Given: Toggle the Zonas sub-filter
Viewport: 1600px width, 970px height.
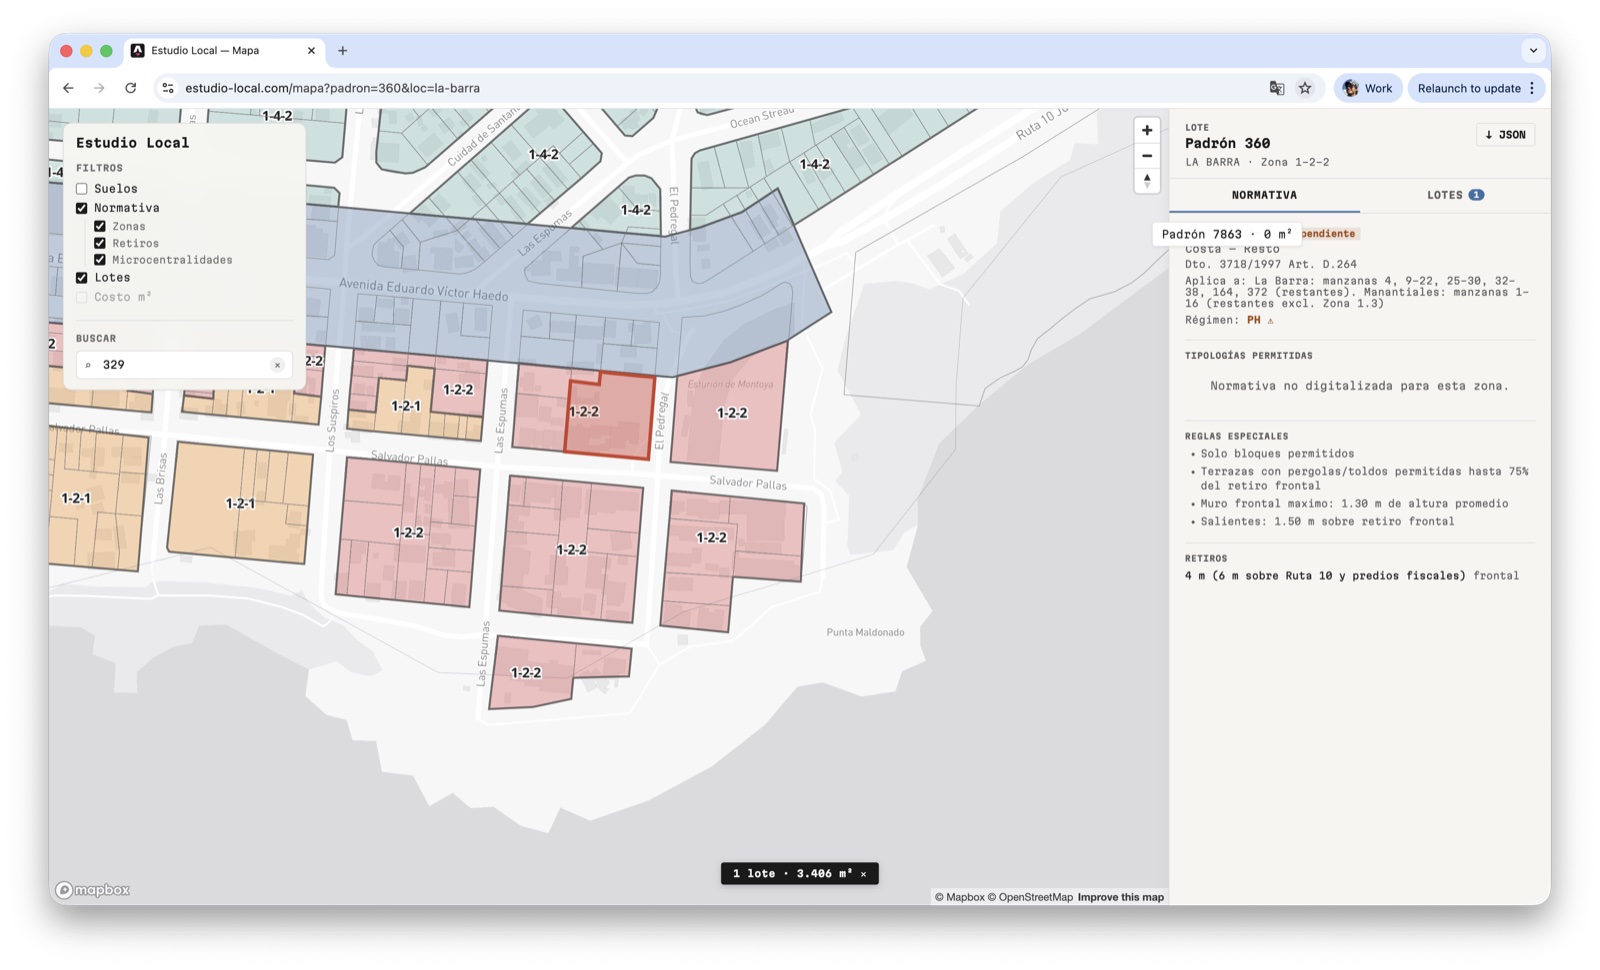Looking at the screenshot, I should coord(100,227).
